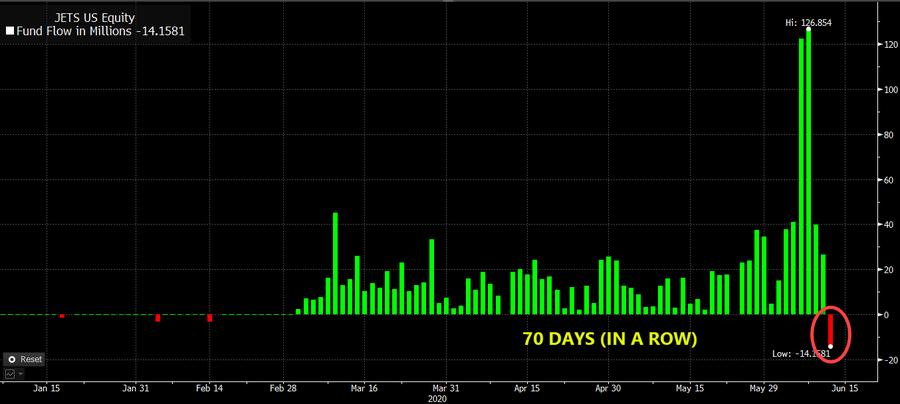Screen dimensions: 900x404
Task: Click the 70 DAYS (IN A ROW) annotation
Action: point(610,340)
